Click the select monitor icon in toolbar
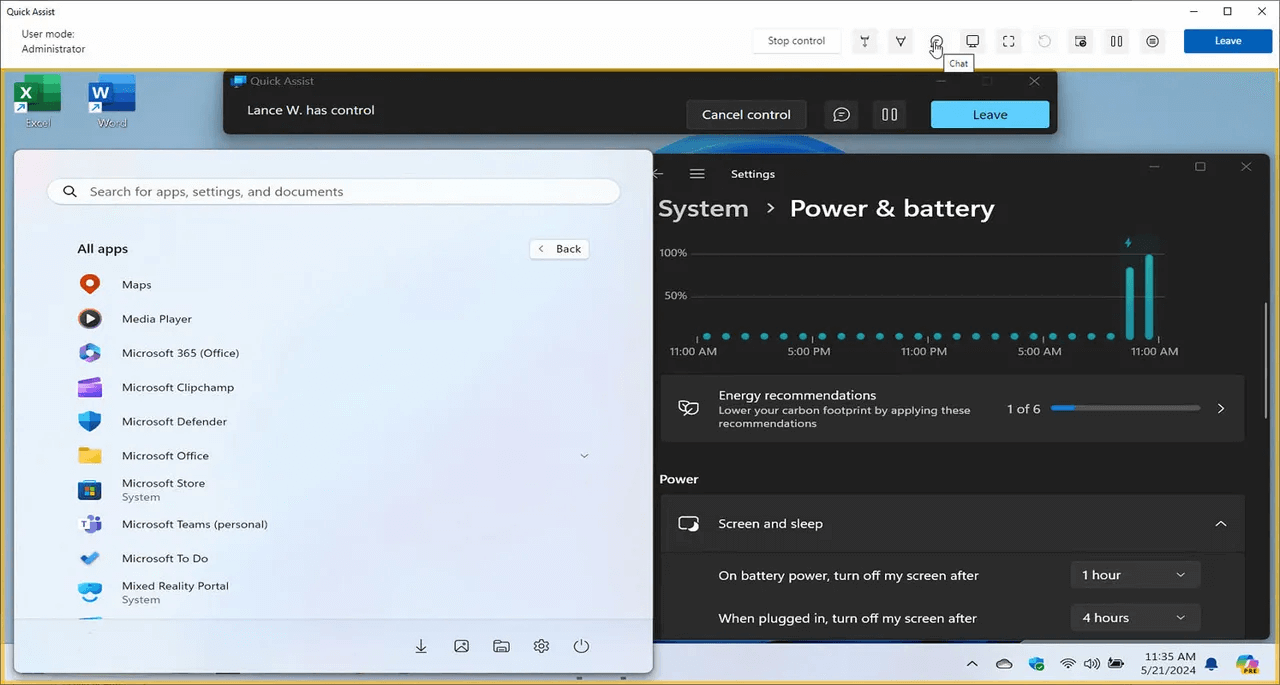Image resolution: width=1280 pixels, height=685 pixels. tap(972, 41)
